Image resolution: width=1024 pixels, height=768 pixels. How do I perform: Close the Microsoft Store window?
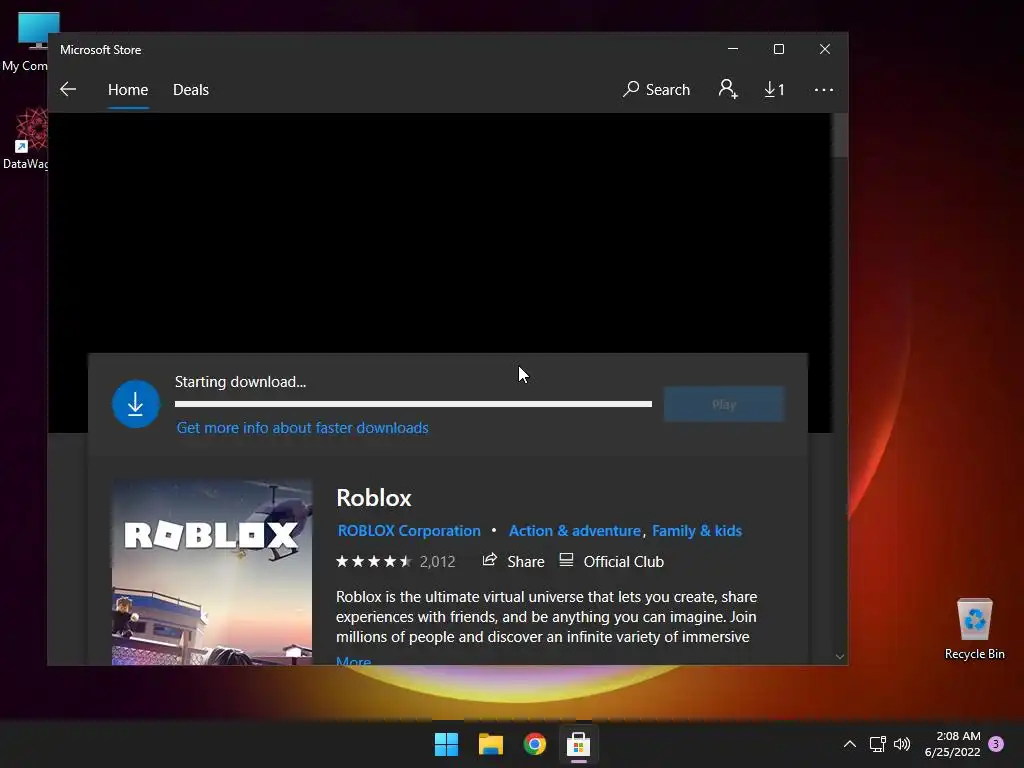(825, 49)
